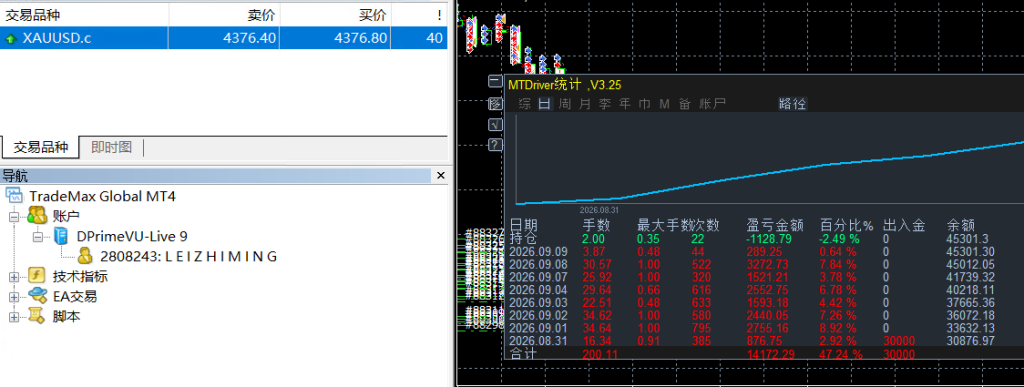Click the 2026.09.02 date row
Screen dimensions: 1024x387
pyautogui.click(x=539, y=315)
